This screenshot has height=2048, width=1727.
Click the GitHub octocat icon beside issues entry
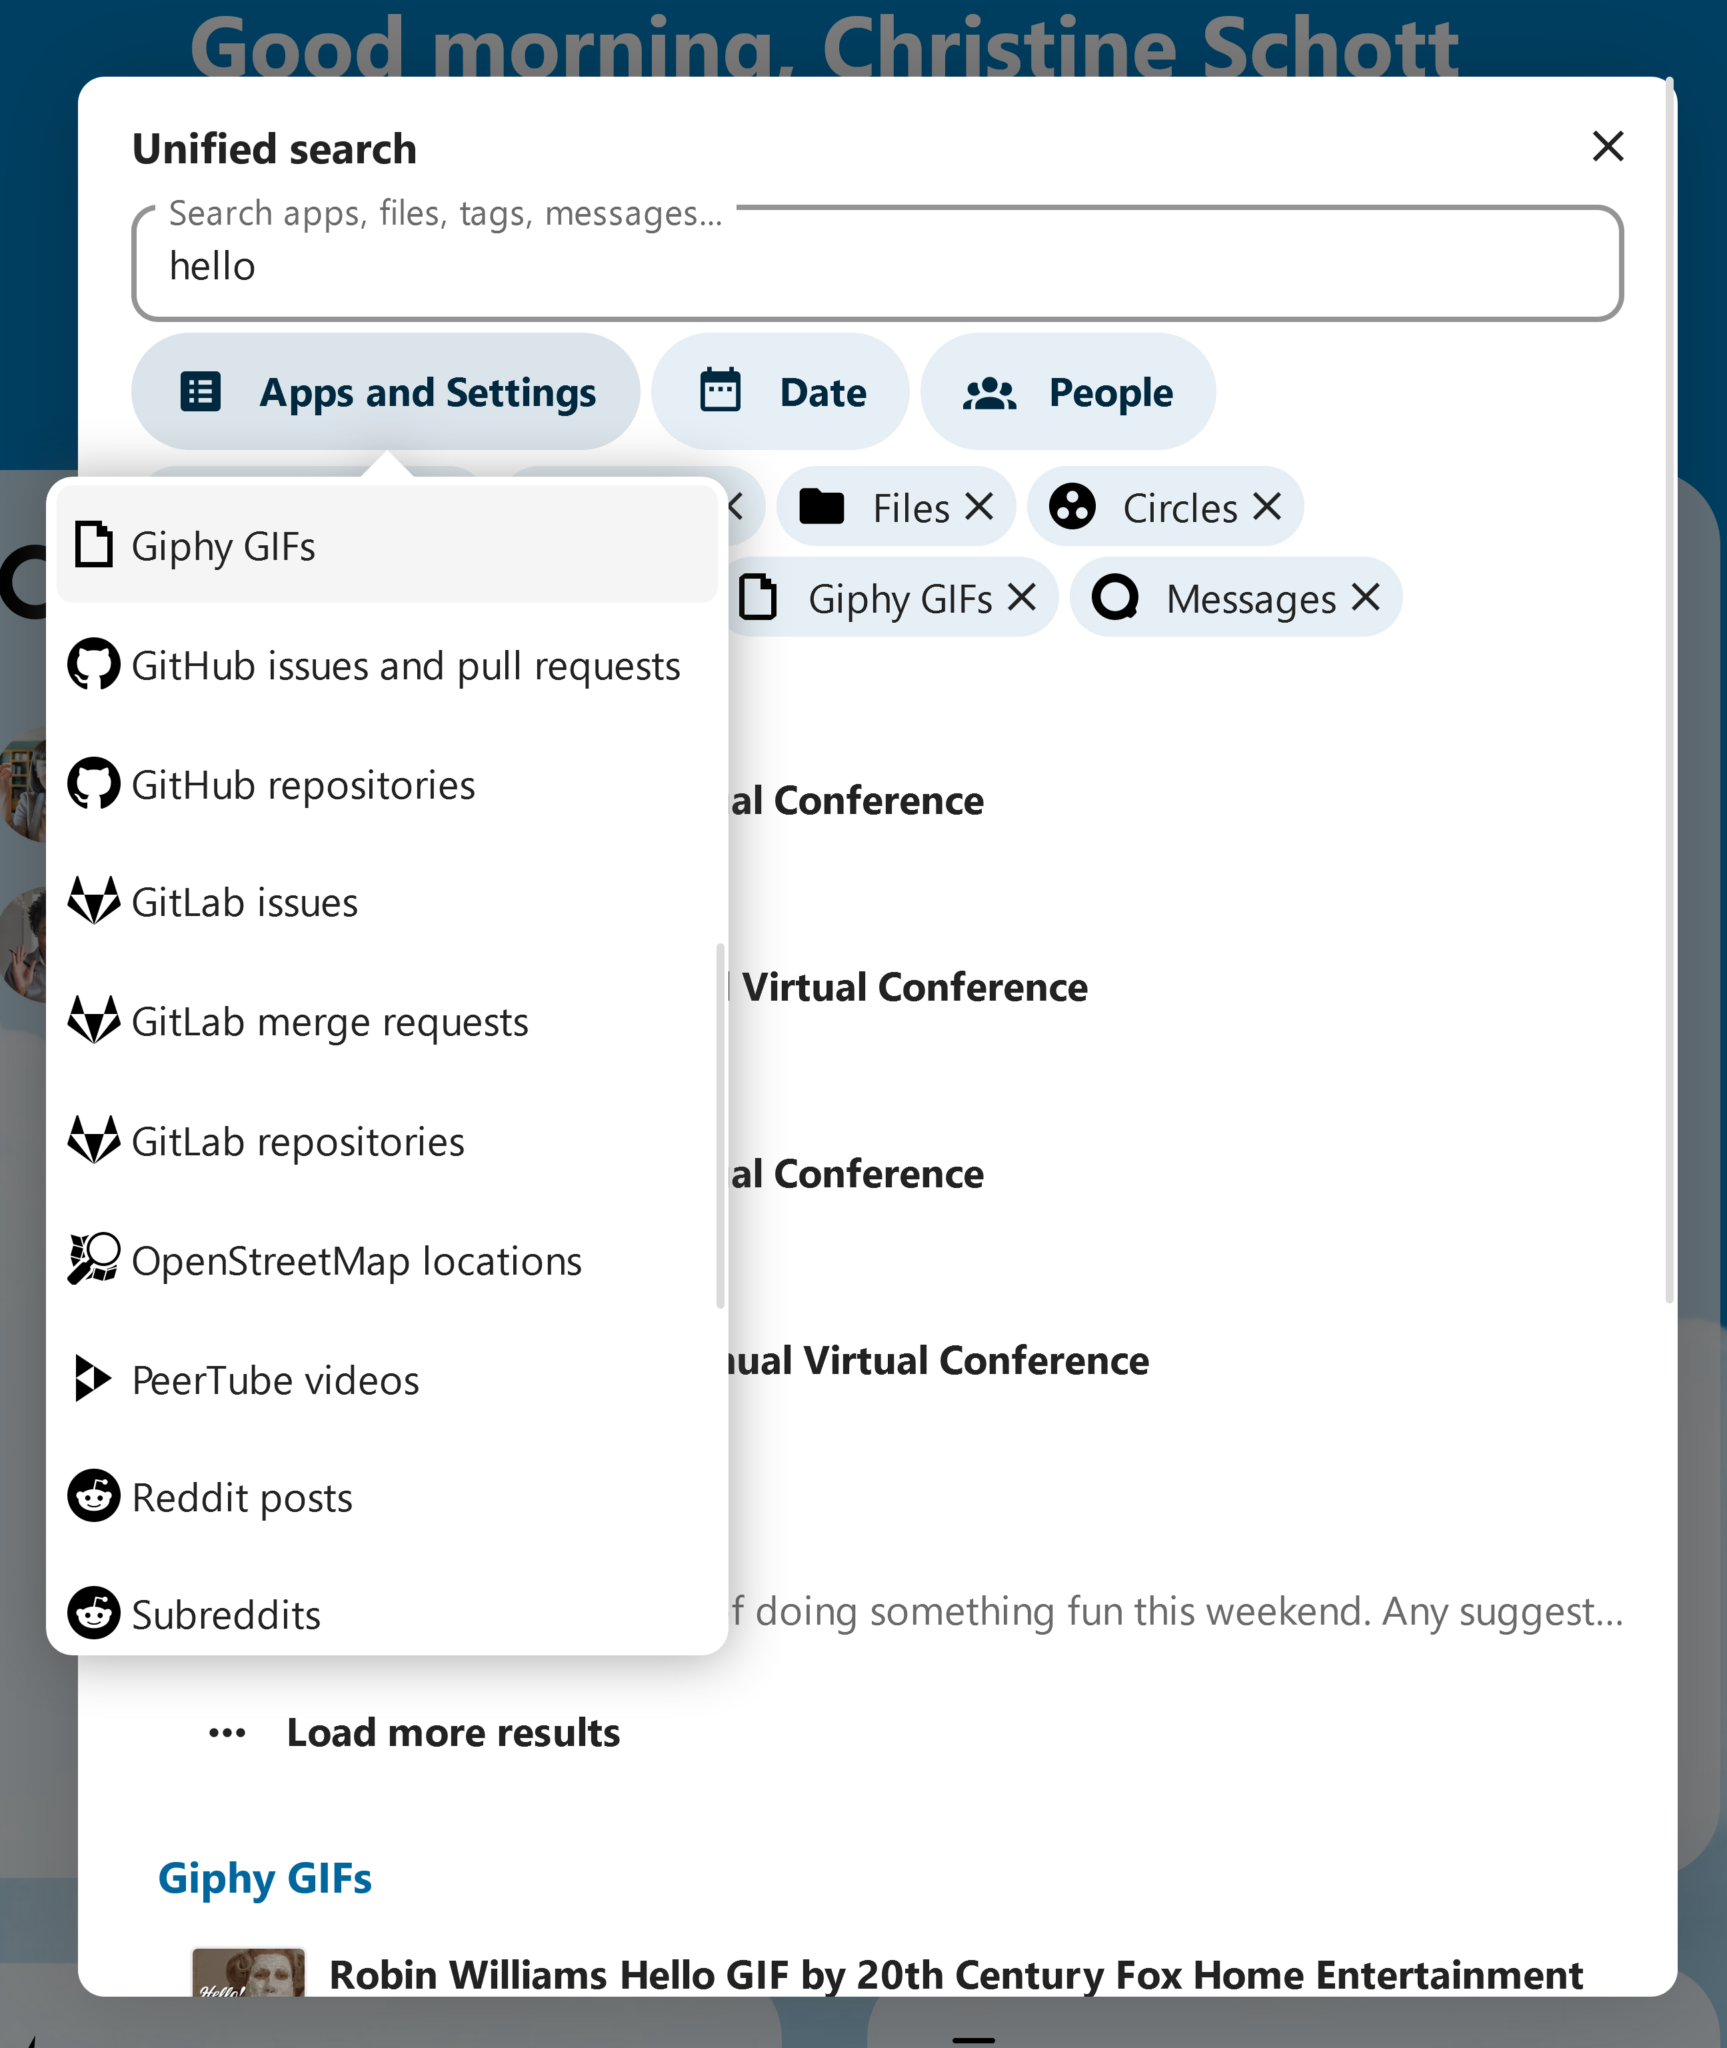tap(94, 665)
